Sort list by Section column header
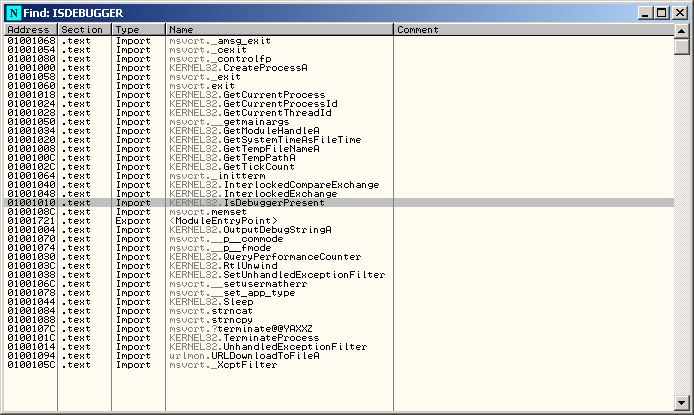The height and width of the screenshot is (415, 694). [83, 30]
